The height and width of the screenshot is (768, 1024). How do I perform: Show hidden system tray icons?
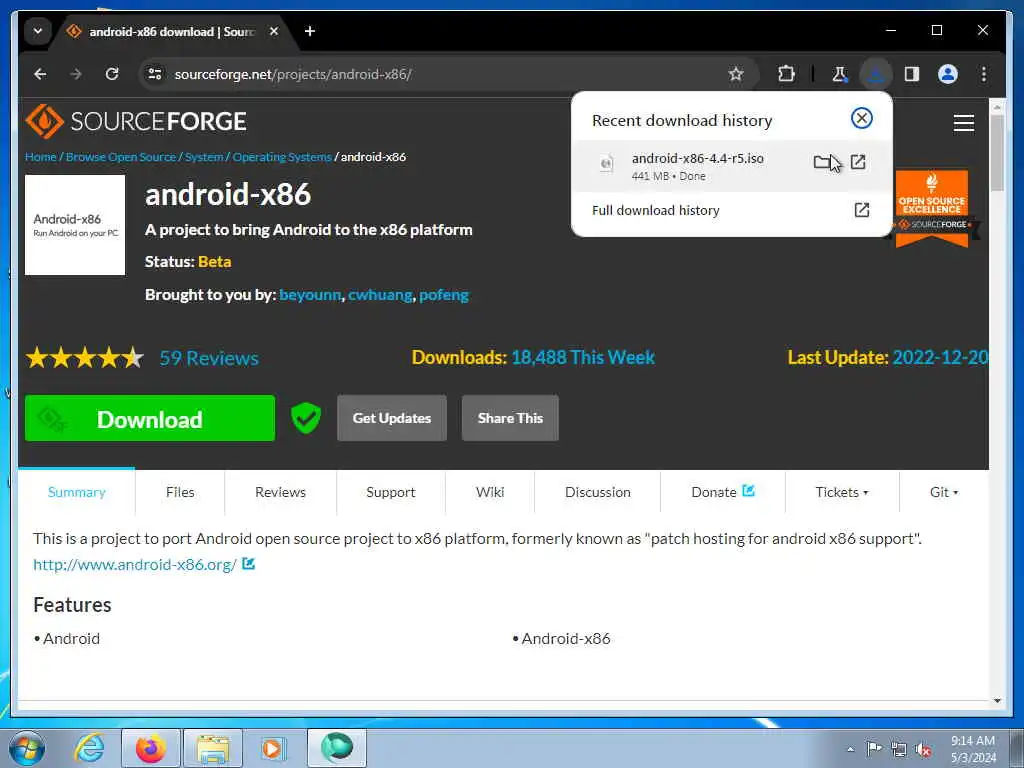pos(850,749)
